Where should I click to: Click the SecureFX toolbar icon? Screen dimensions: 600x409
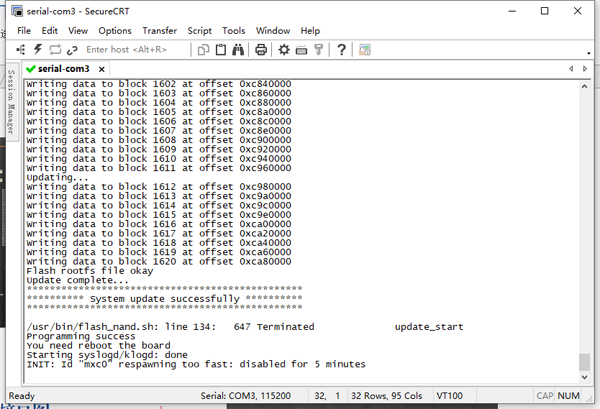[365, 50]
